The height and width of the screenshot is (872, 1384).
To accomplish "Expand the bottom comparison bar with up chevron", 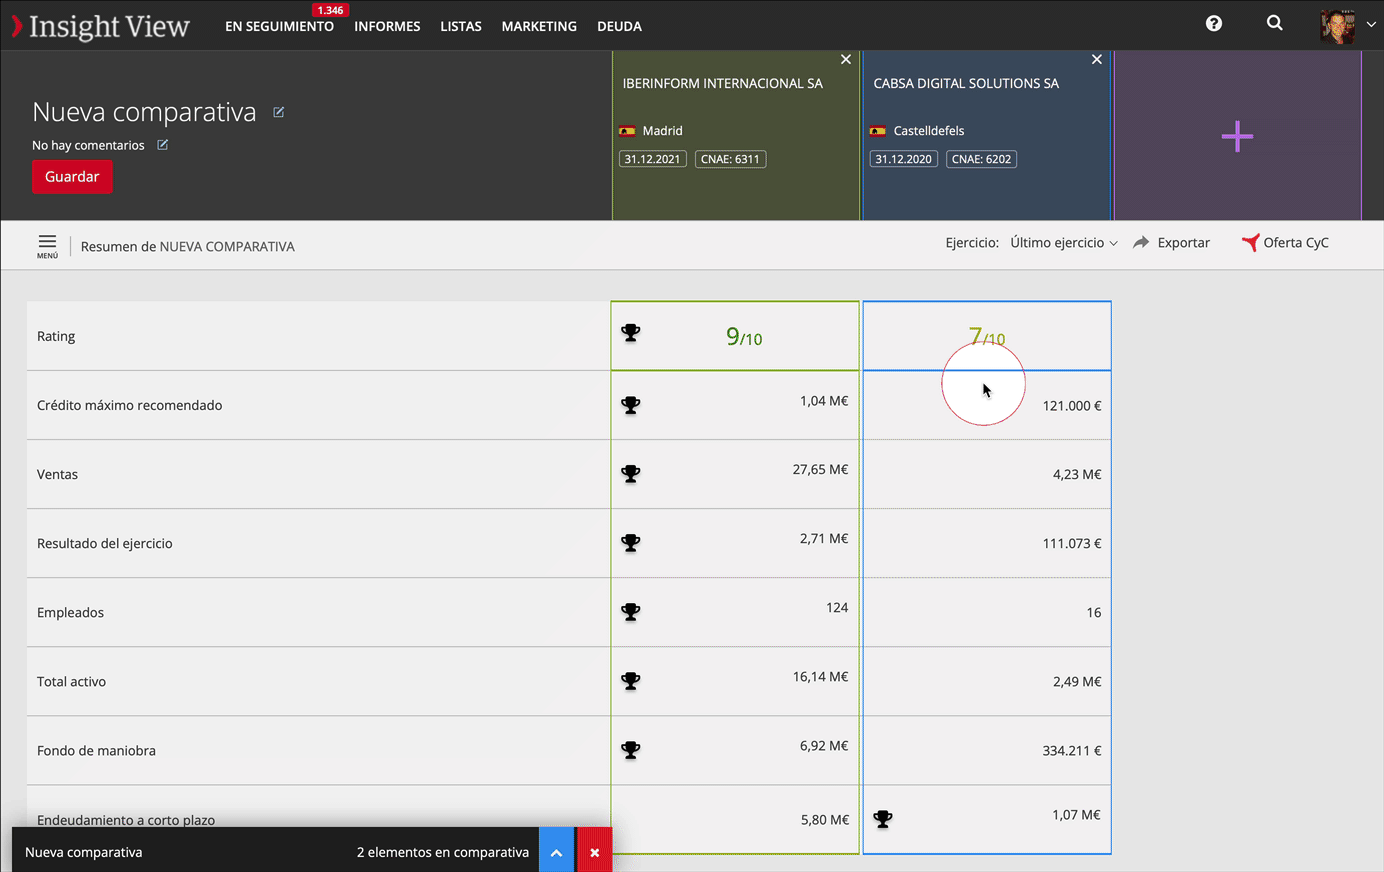I will tap(556, 852).
